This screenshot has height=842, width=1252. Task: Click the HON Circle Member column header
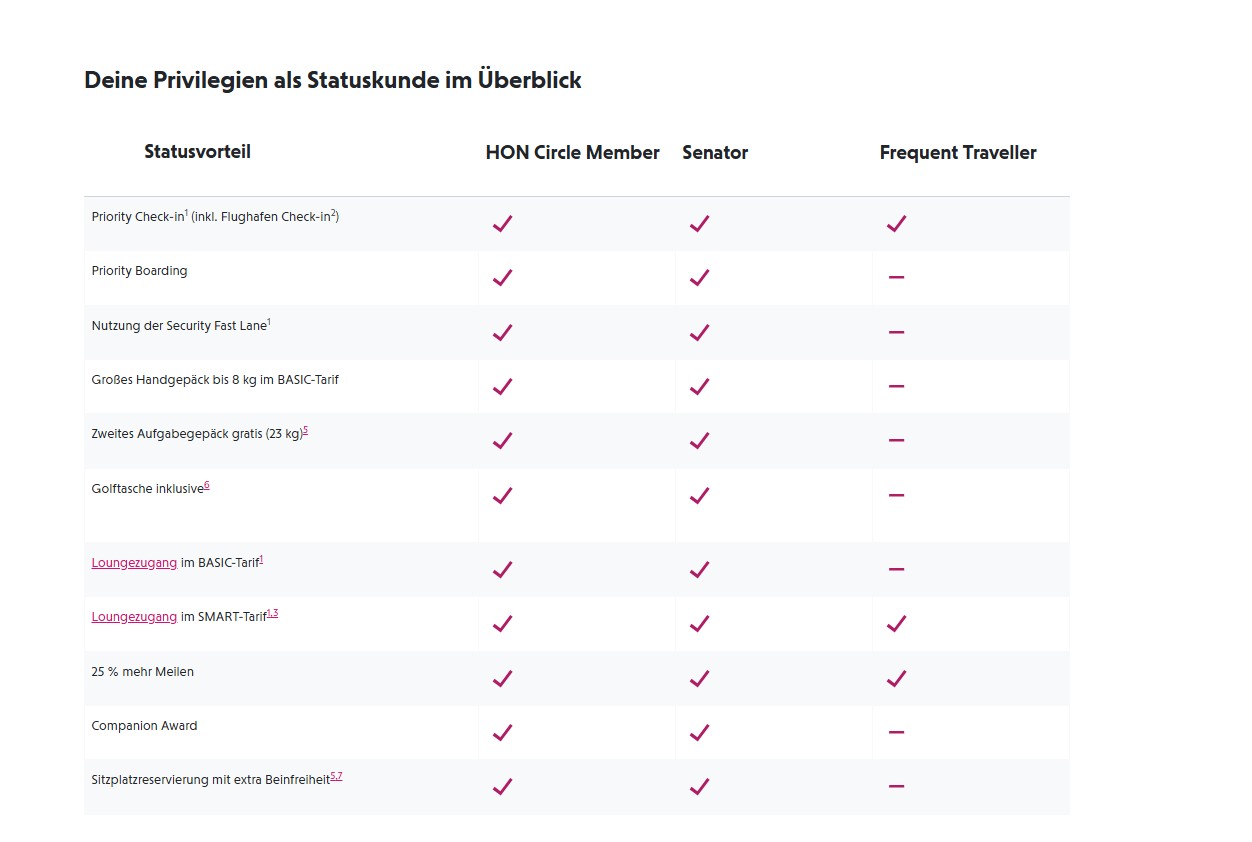pos(572,153)
